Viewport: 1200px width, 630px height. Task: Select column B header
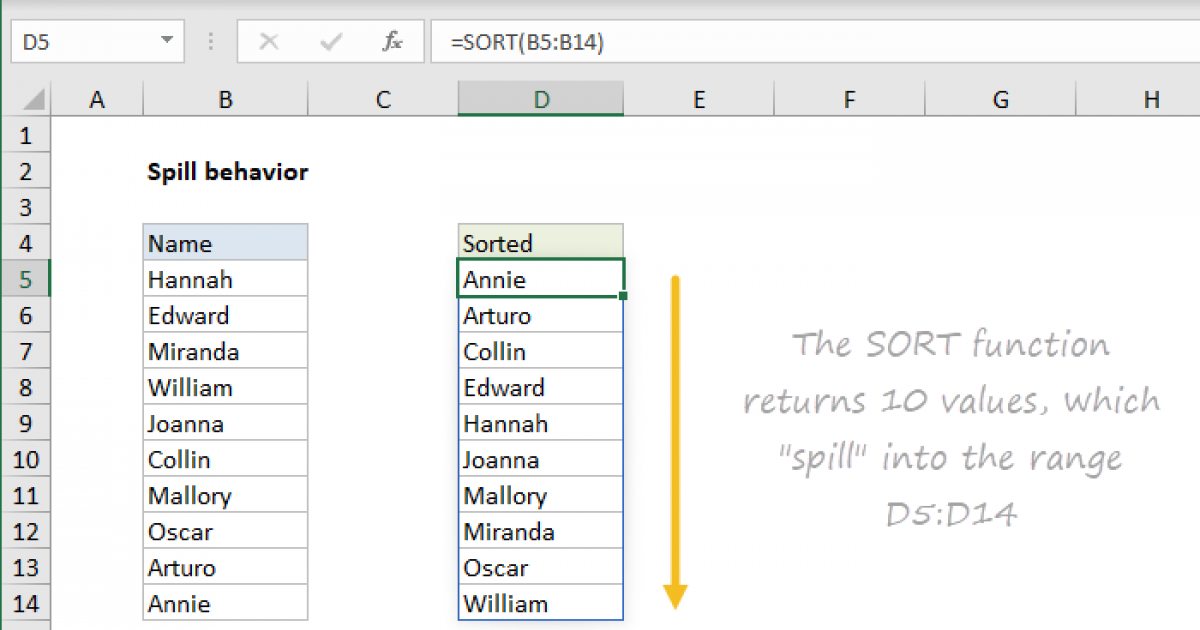pos(225,98)
